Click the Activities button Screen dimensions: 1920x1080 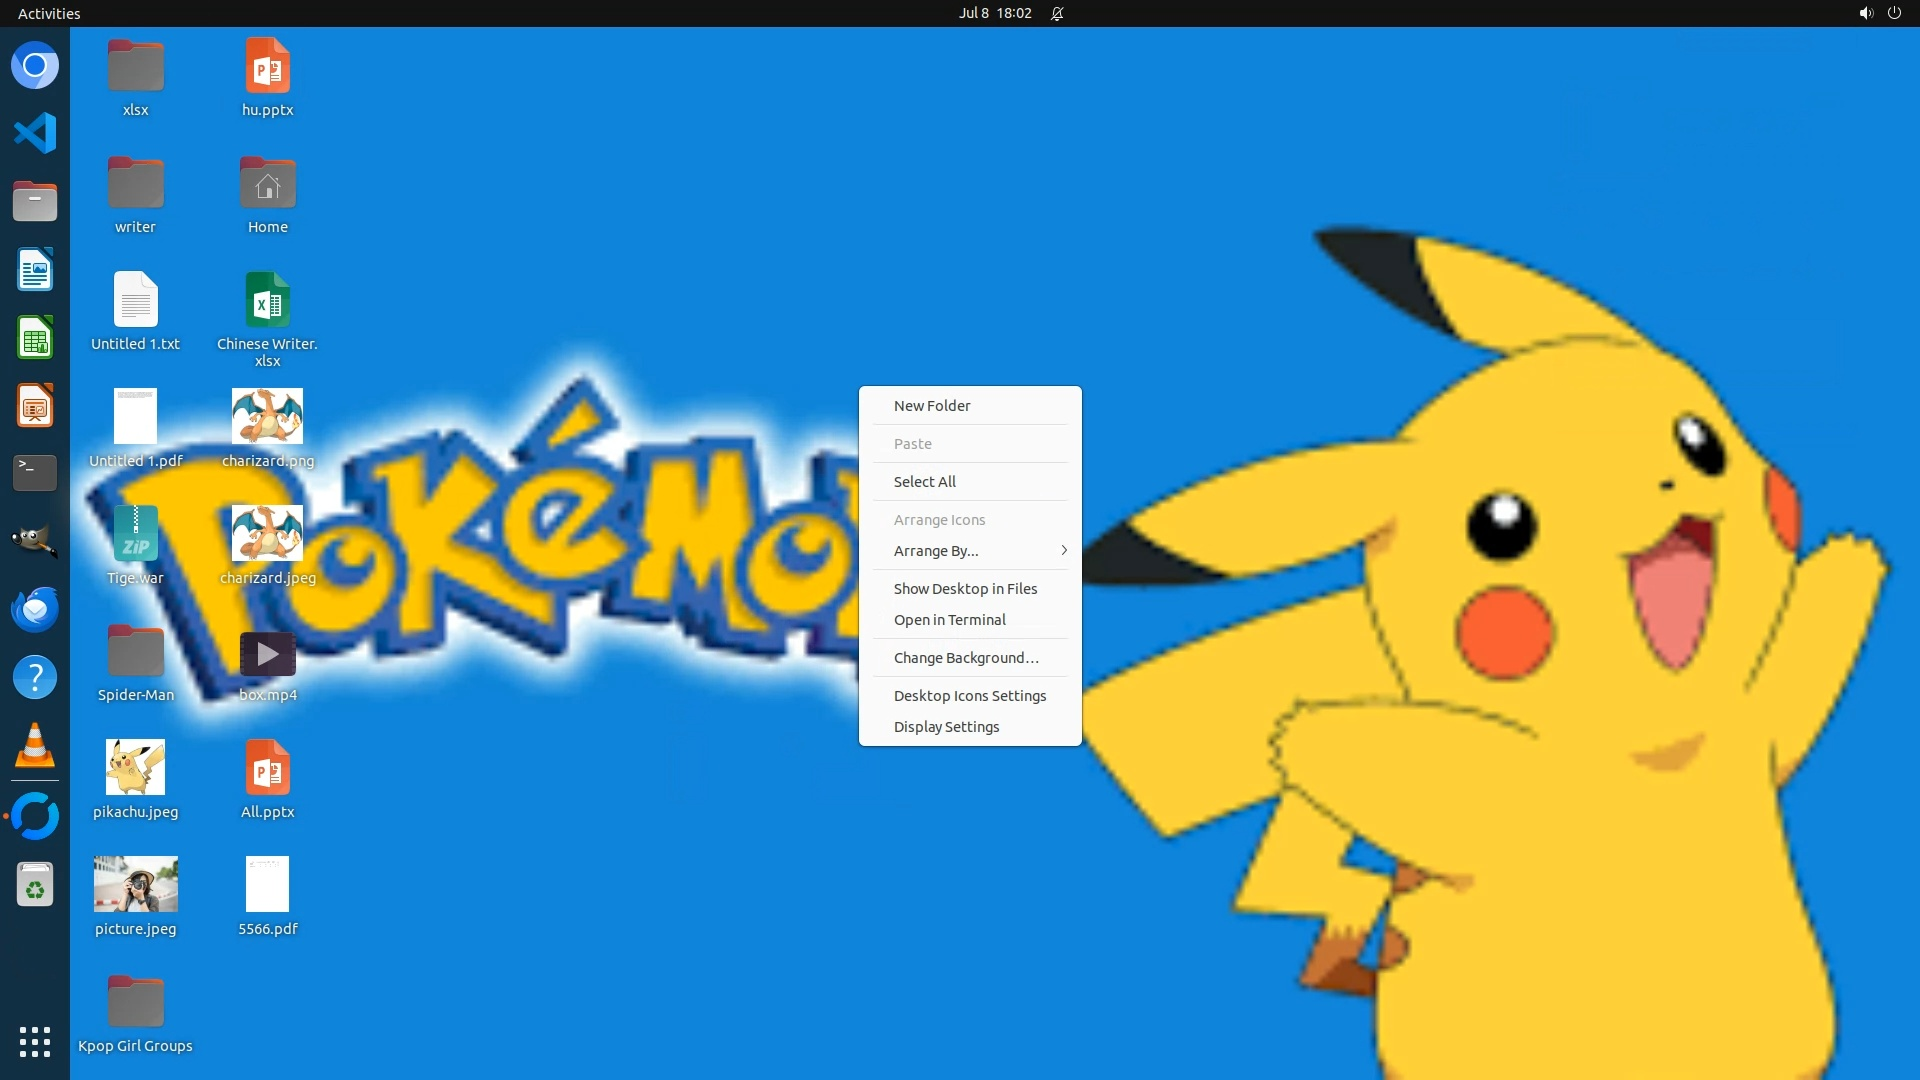coord(49,13)
